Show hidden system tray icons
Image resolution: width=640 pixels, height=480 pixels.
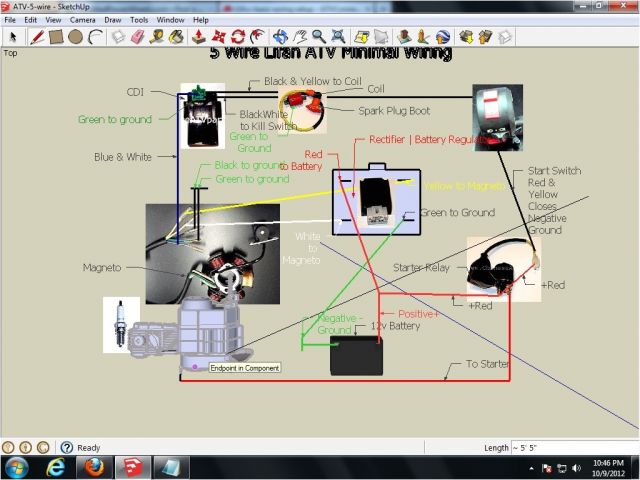point(531,468)
